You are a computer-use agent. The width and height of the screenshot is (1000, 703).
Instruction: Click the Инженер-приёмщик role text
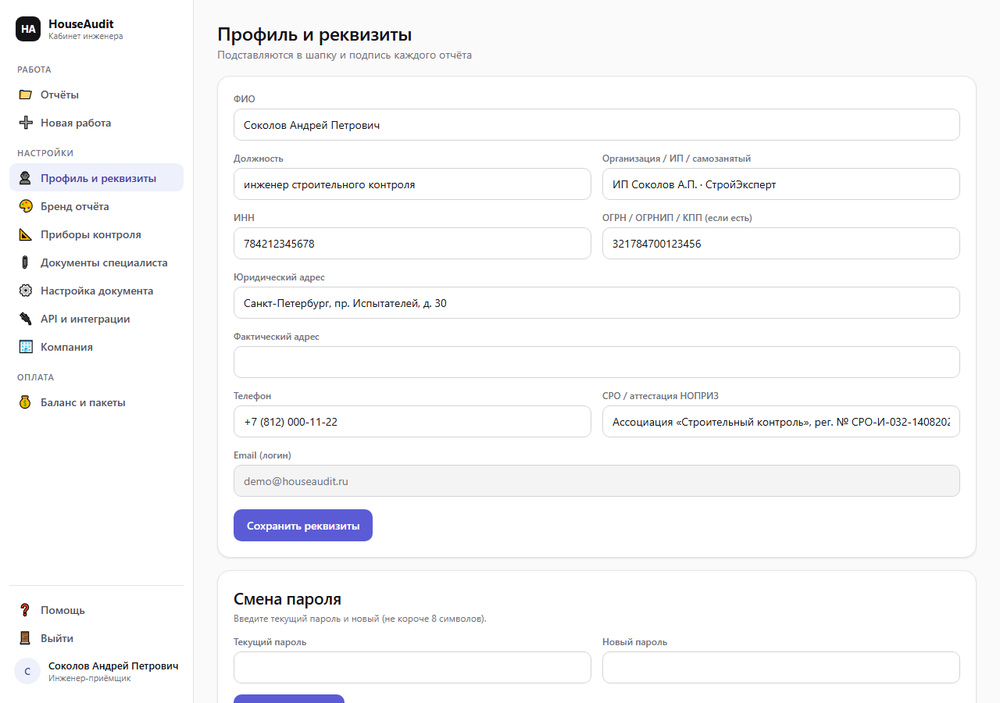point(89,678)
